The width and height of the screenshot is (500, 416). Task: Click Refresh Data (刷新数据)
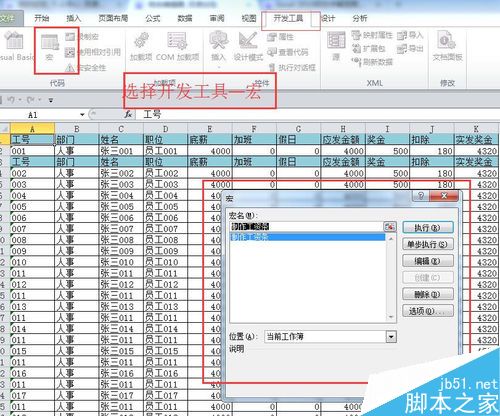pos(372,62)
